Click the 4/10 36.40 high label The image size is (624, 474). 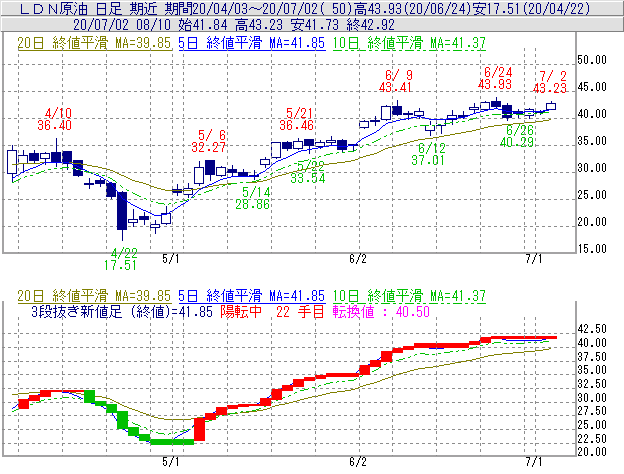[55, 119]
